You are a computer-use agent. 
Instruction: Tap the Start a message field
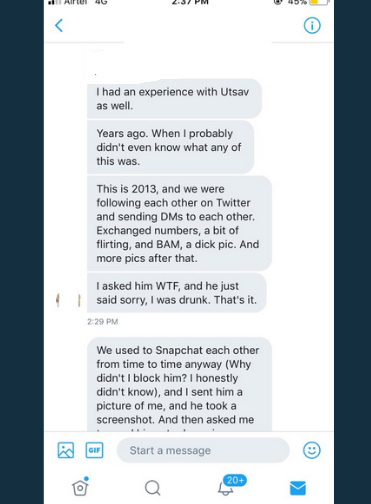click(203, 450)
